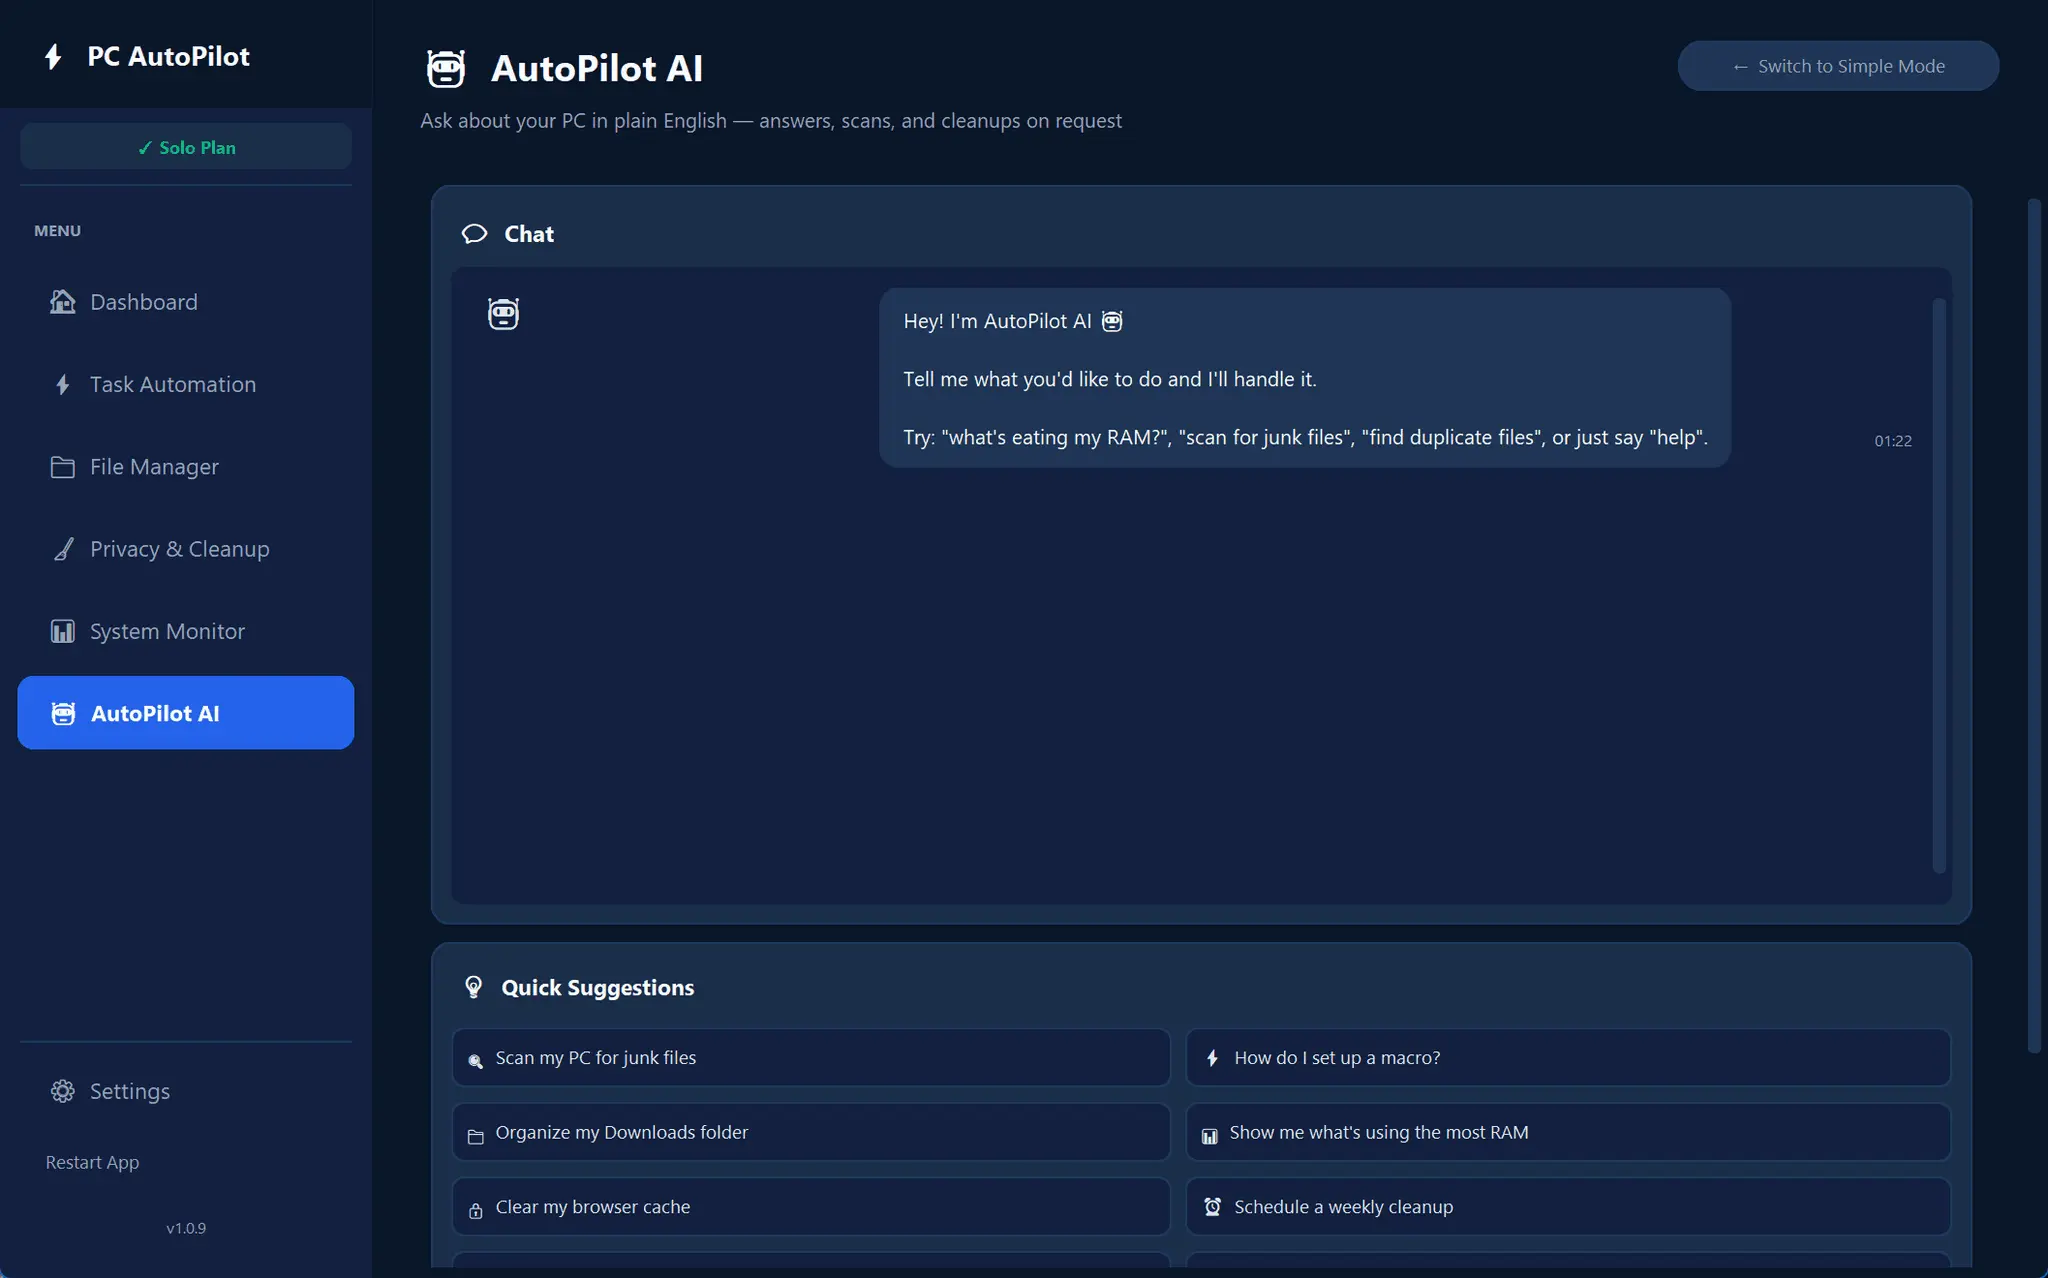Screen dimensions: 2048x1278
Task: Click the robot avatar in the chat message
Action: [503, 314]
